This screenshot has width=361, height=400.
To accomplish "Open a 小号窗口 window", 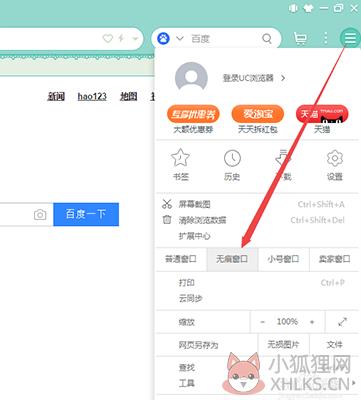I will [283, 259].
